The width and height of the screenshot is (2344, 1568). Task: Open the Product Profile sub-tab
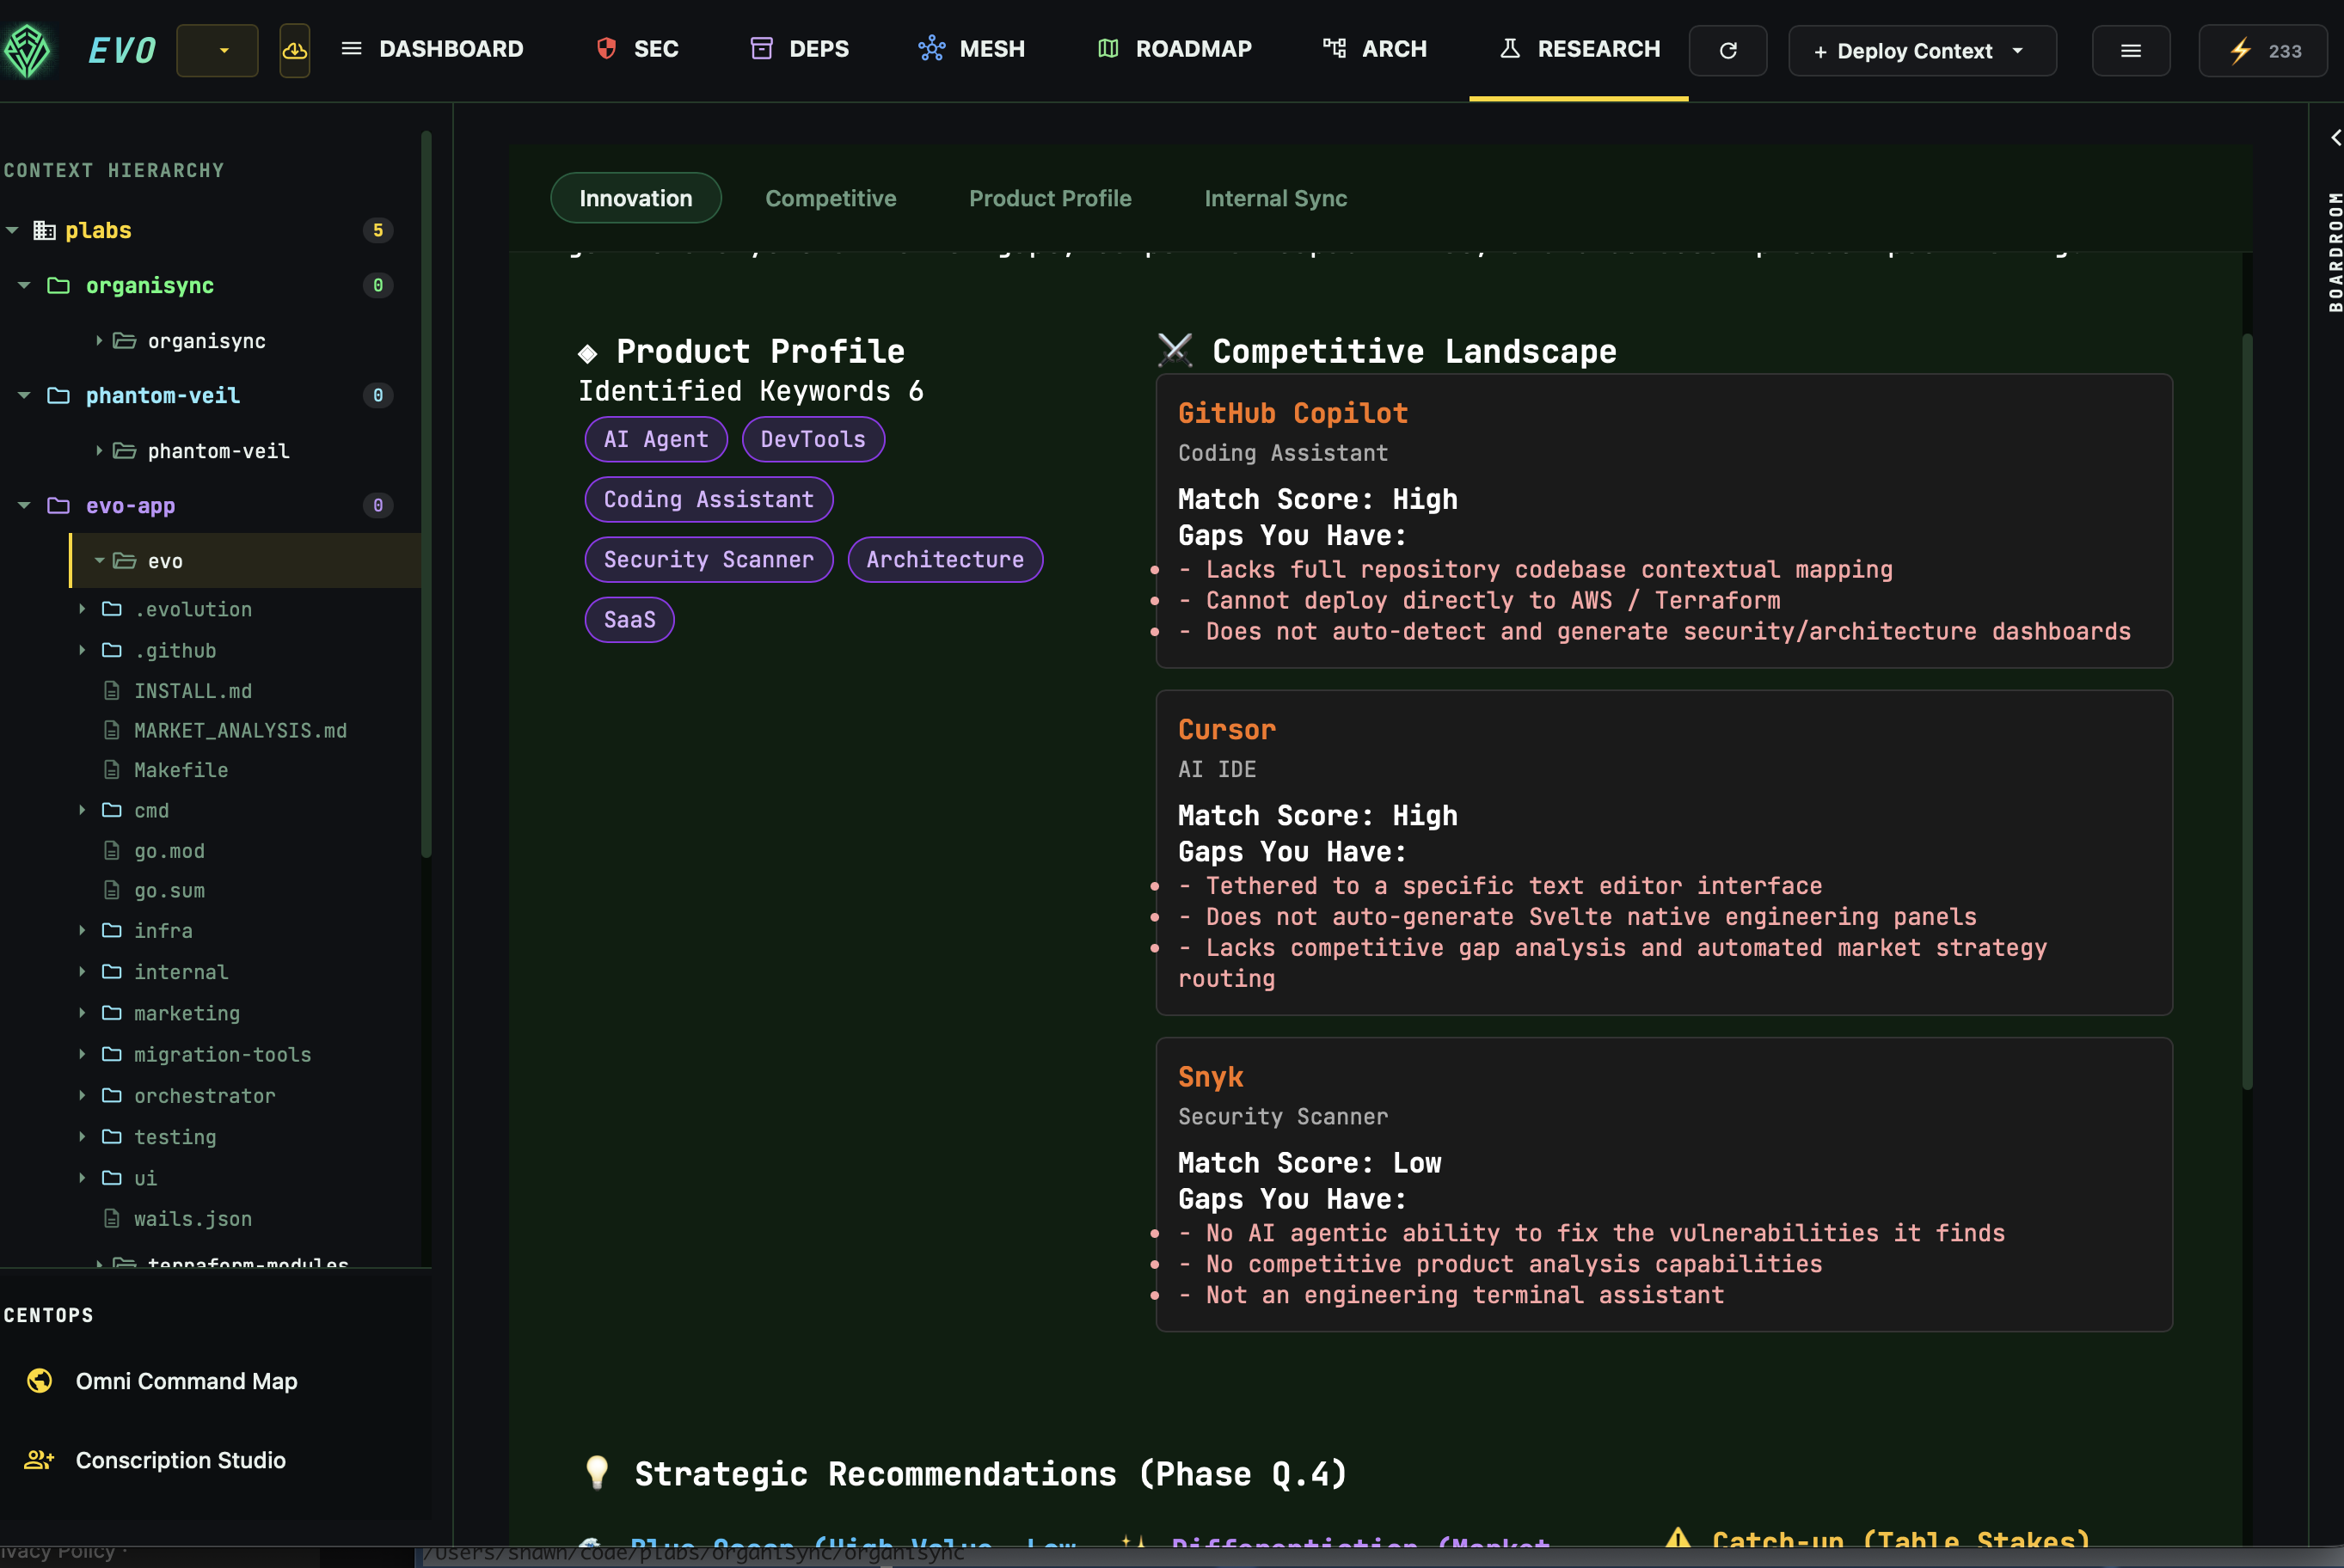point(1050,198)
